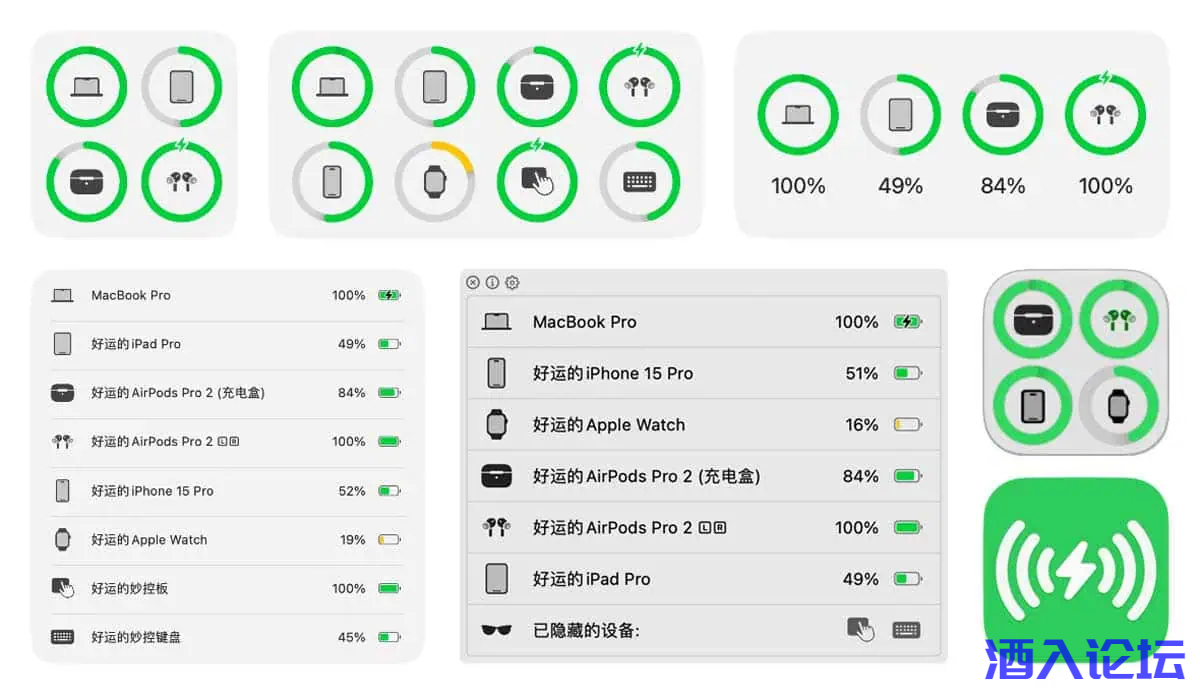Select the 好运的妙控板 row in list widget

click(x=226, y=588)
